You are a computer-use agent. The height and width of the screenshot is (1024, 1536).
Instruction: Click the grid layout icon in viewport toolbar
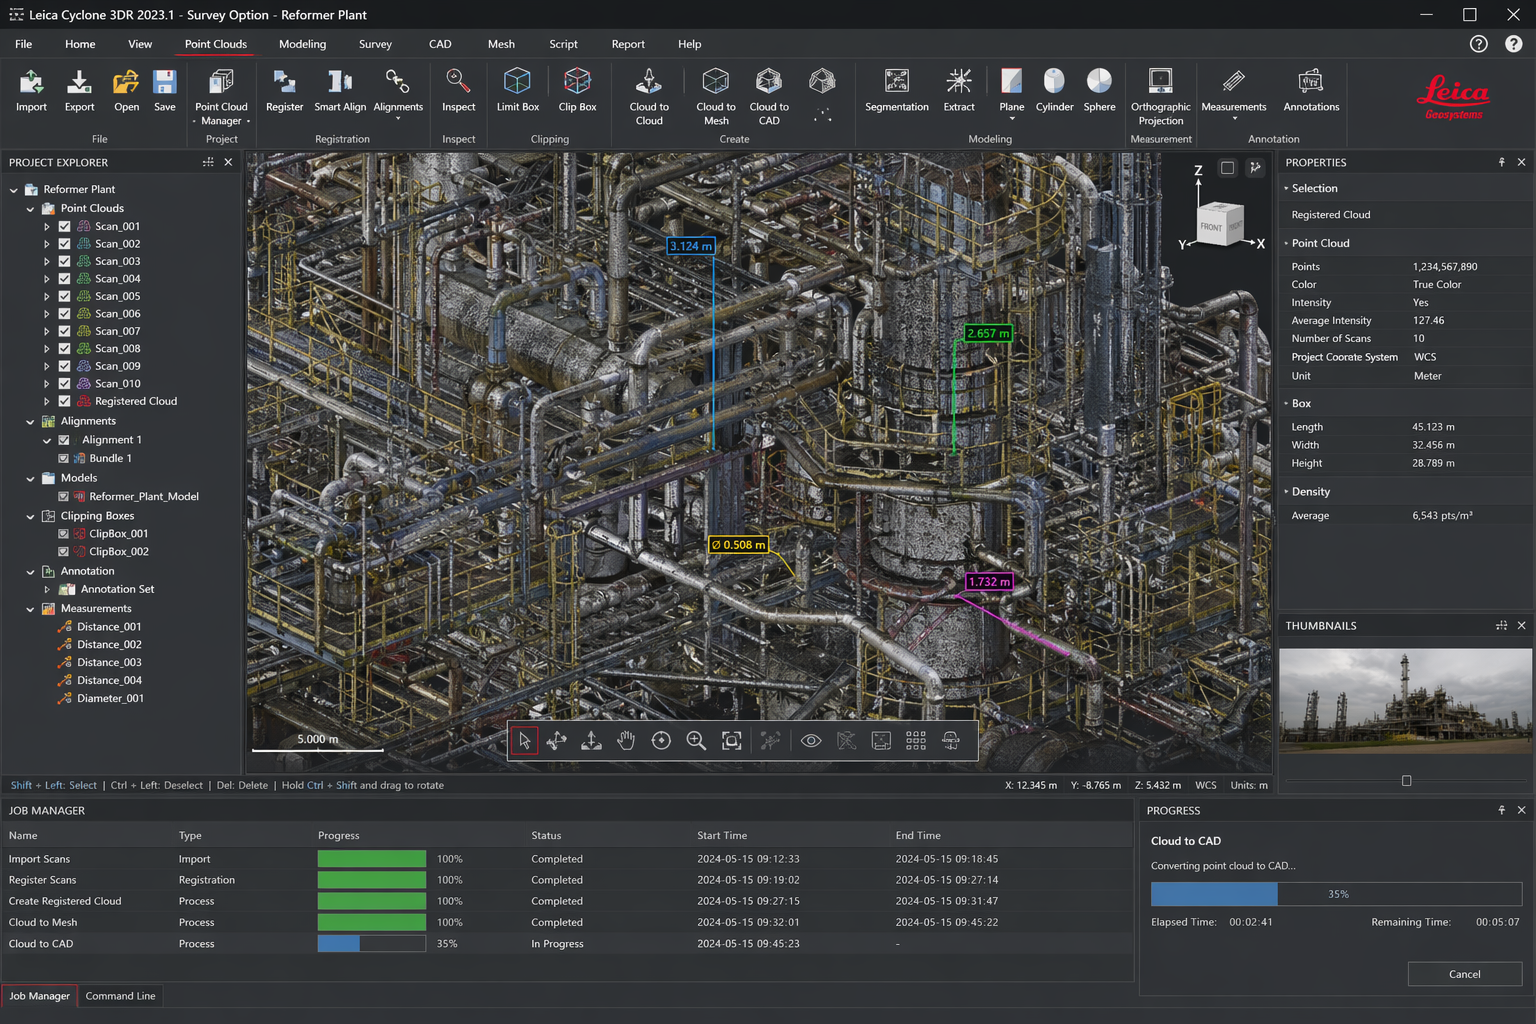tap(916, 740)
